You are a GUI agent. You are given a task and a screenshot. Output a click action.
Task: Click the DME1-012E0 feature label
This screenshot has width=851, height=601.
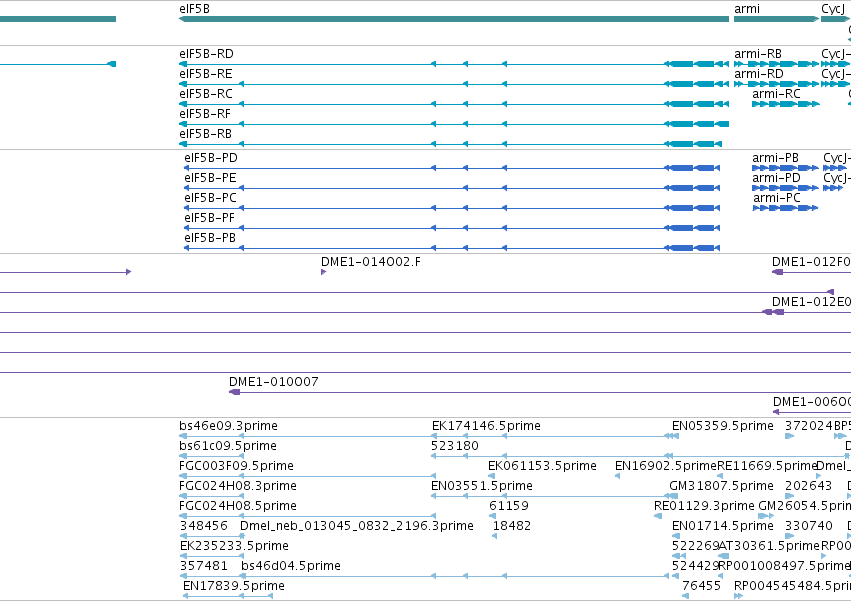[811, 302]
